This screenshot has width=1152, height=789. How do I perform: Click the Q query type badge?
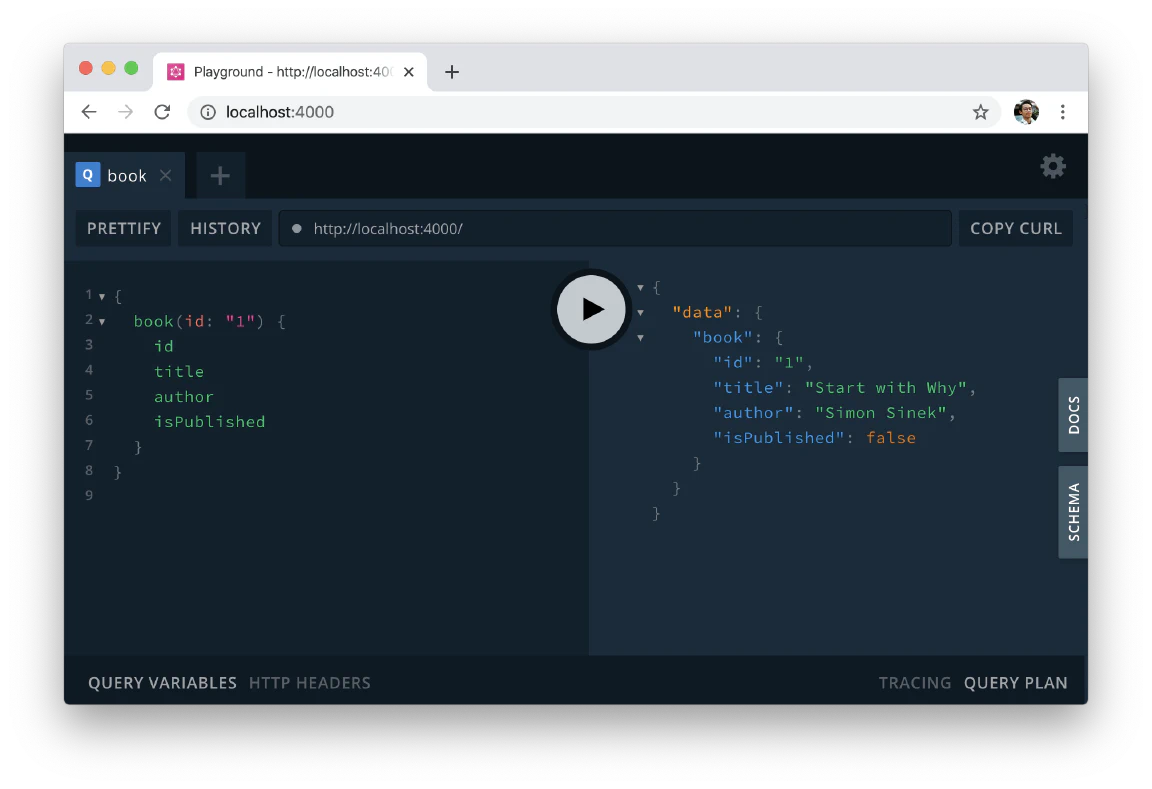pos(87,175)
